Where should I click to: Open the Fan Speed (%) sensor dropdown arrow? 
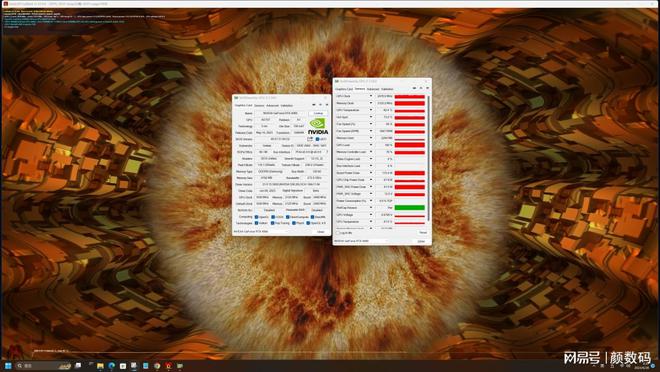pos(371,124)
